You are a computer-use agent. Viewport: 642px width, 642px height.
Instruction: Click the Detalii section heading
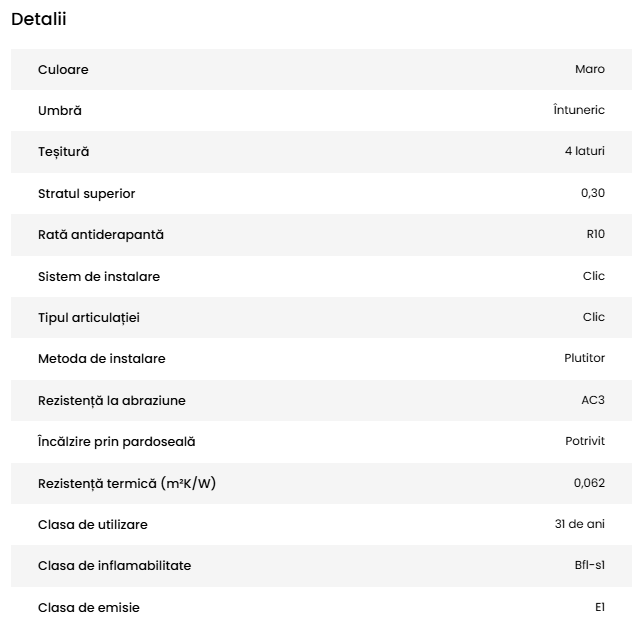[x=39, y=19]
